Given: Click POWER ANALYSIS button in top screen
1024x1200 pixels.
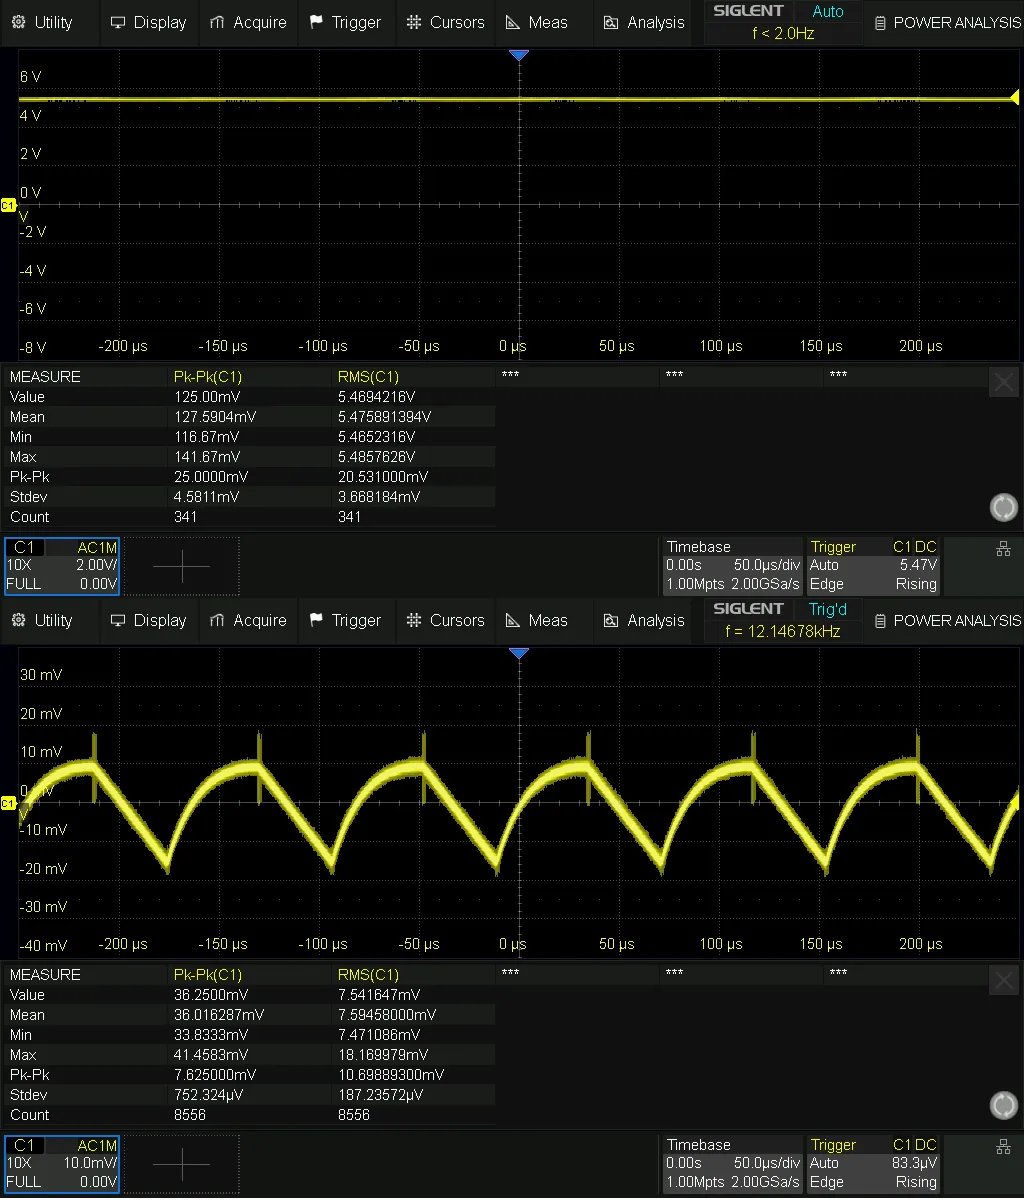Looking at the screenshot, I should [x=946, y=22].
